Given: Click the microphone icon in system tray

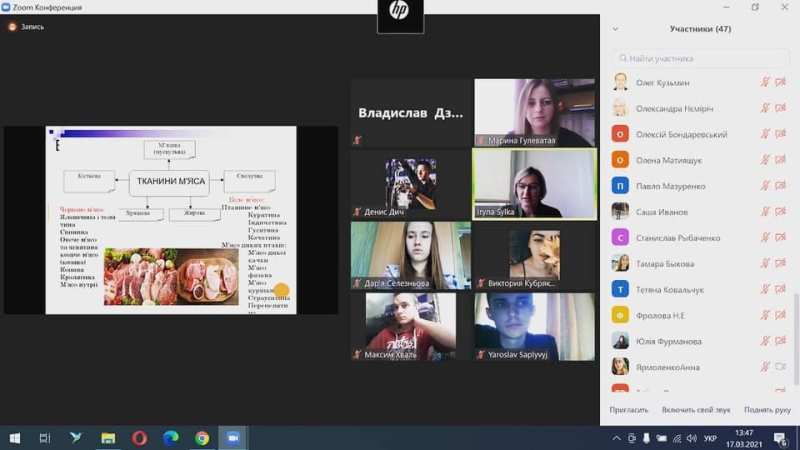Looking at the screenshot, I should tap(646, 438).
